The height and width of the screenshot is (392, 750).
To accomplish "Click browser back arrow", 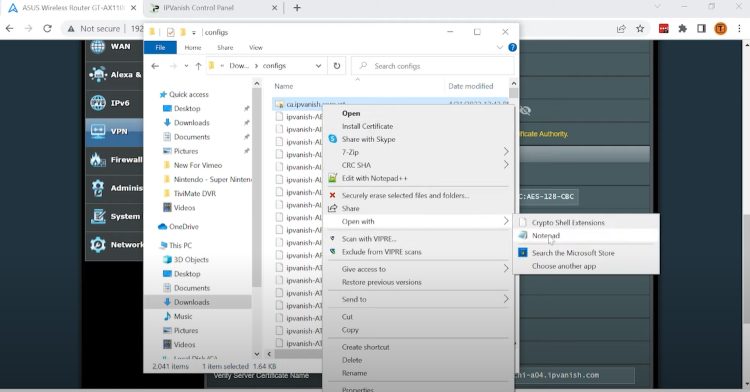I will (10, 29).
